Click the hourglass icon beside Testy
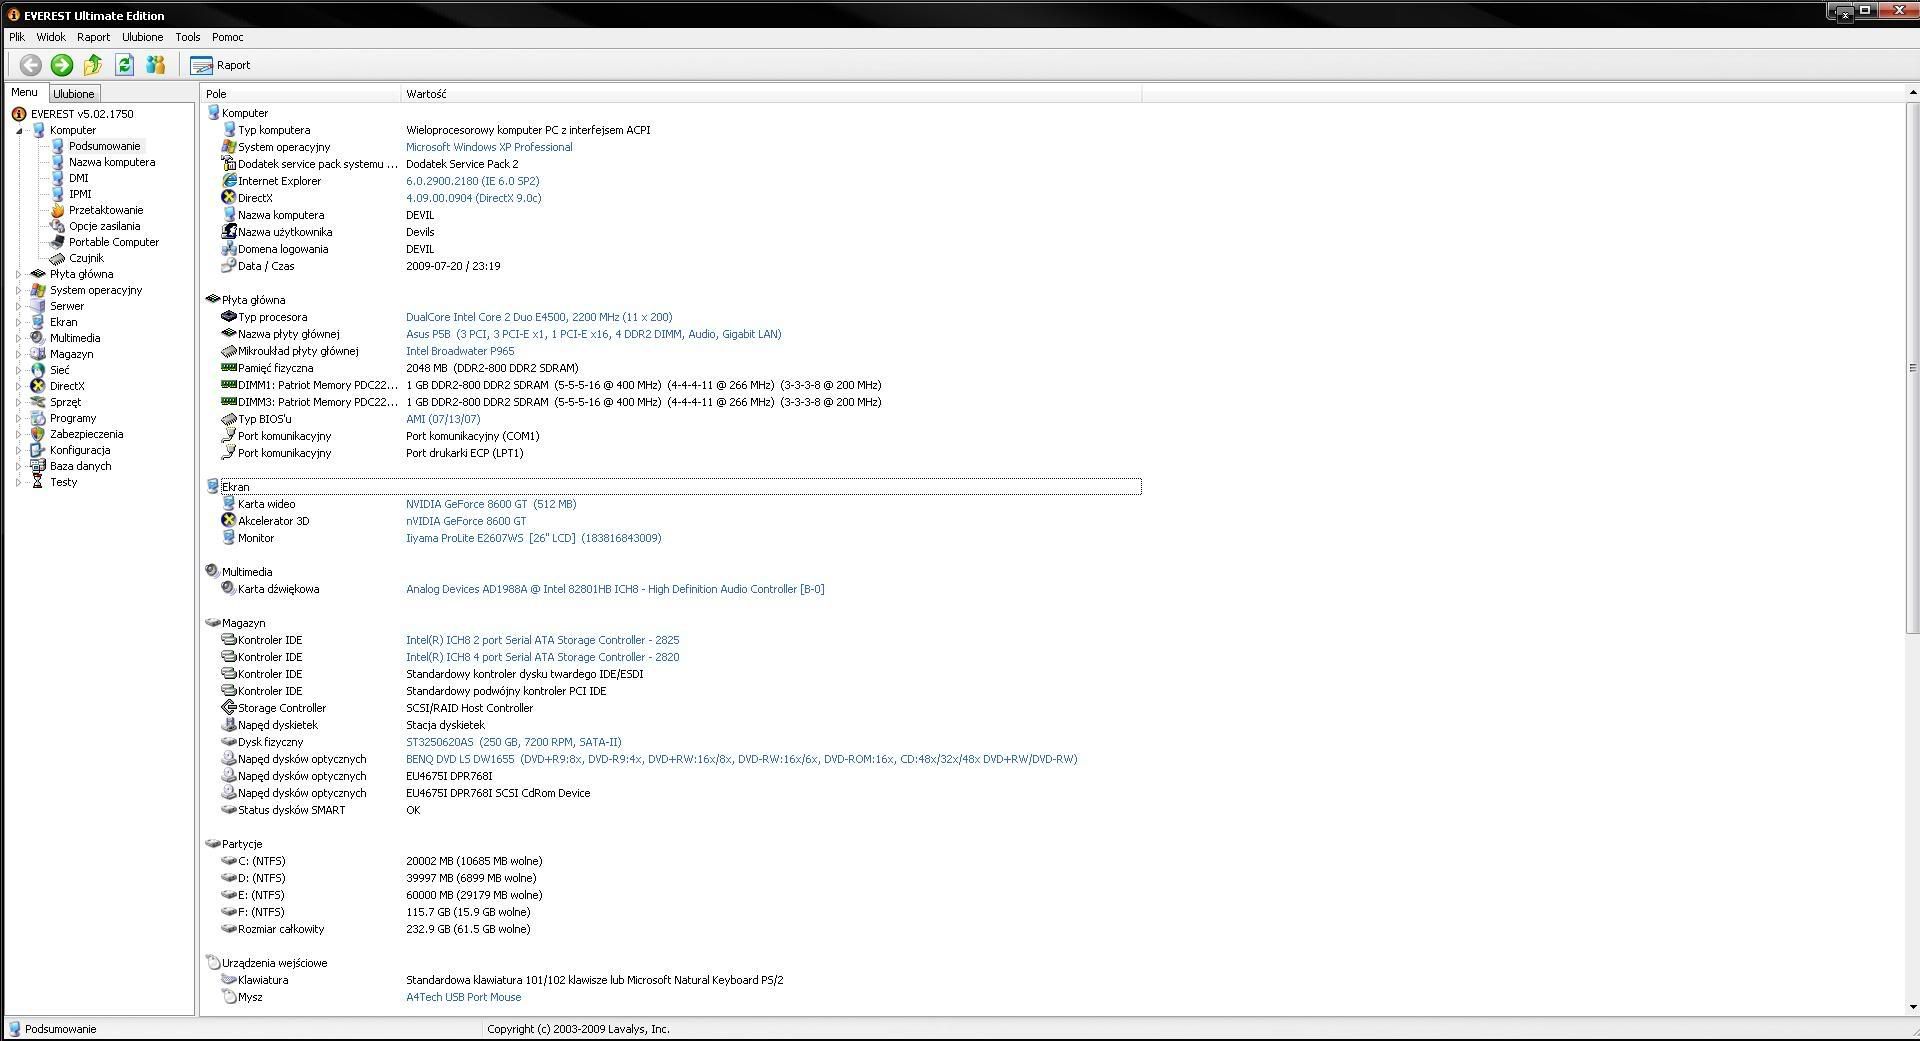Image resolution: width=1920 pixels, height=1041 pixels. [x=38, y=482]
